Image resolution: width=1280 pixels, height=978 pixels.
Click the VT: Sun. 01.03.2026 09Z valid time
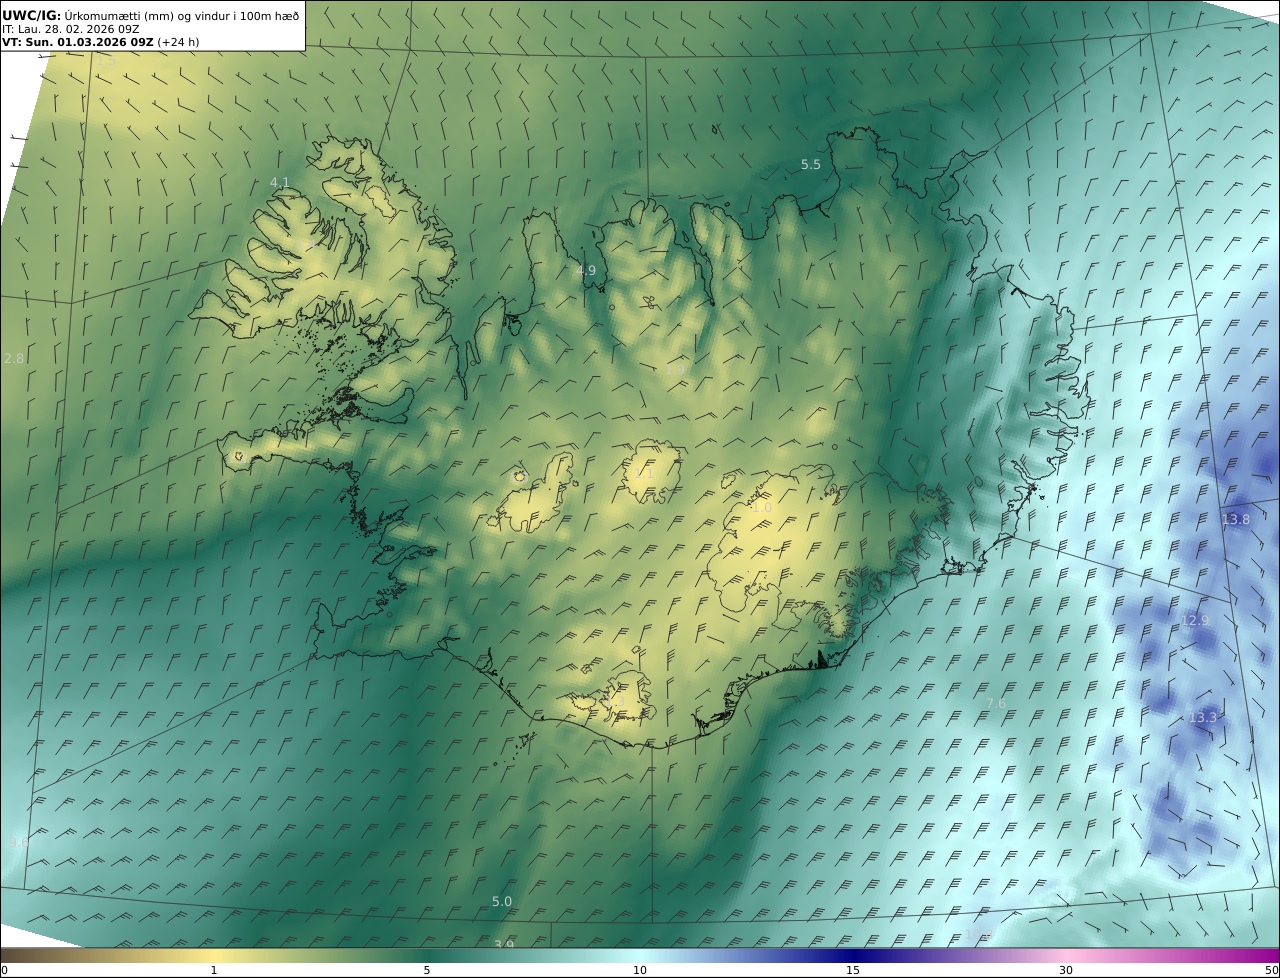100,42
